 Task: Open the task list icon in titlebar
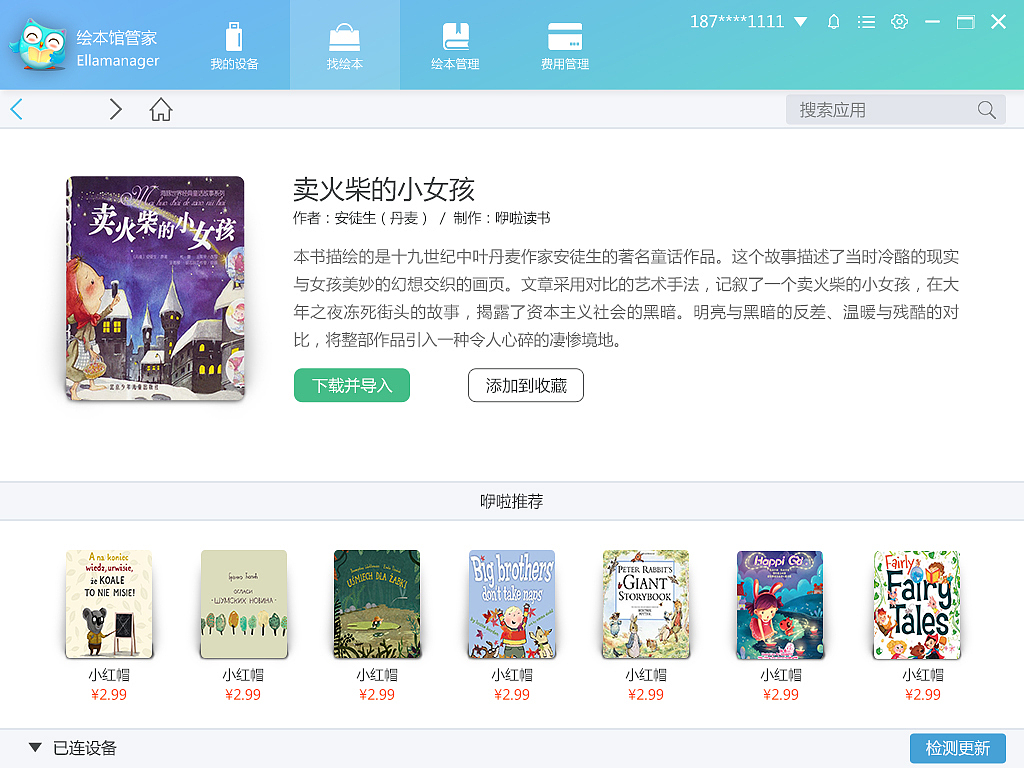(866, 21)
